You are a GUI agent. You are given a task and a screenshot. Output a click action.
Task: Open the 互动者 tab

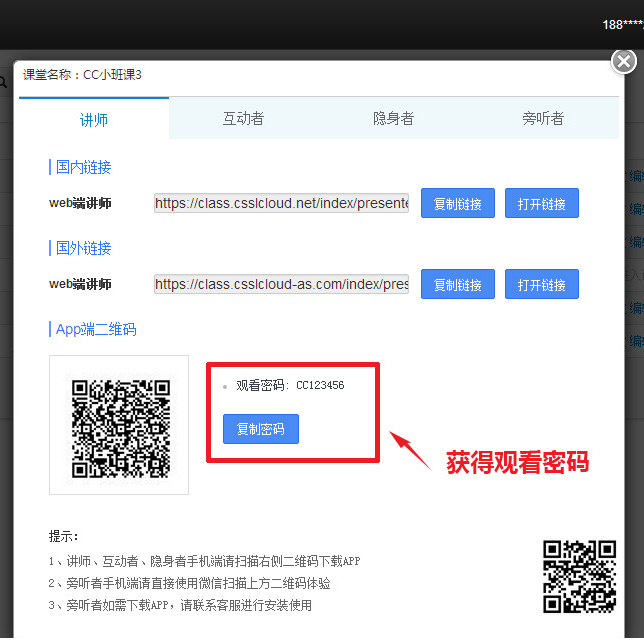click(x=243, y=119)
